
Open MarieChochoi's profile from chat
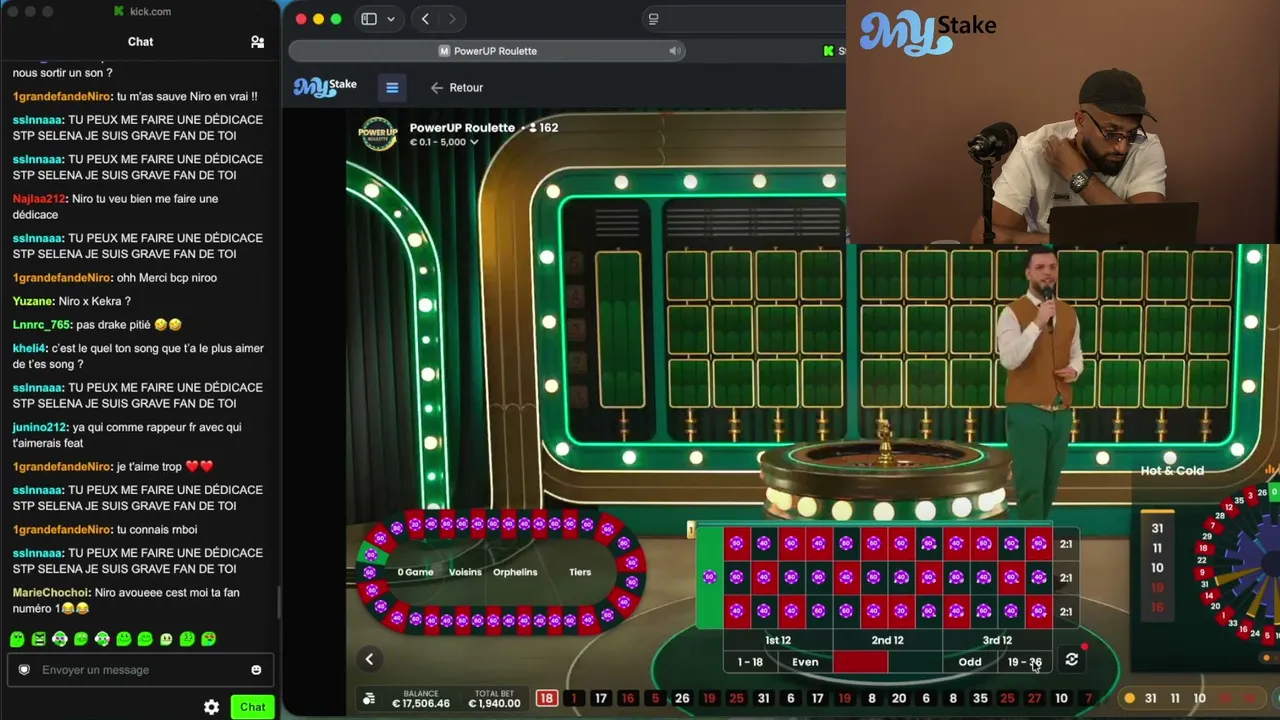point(50,593)
